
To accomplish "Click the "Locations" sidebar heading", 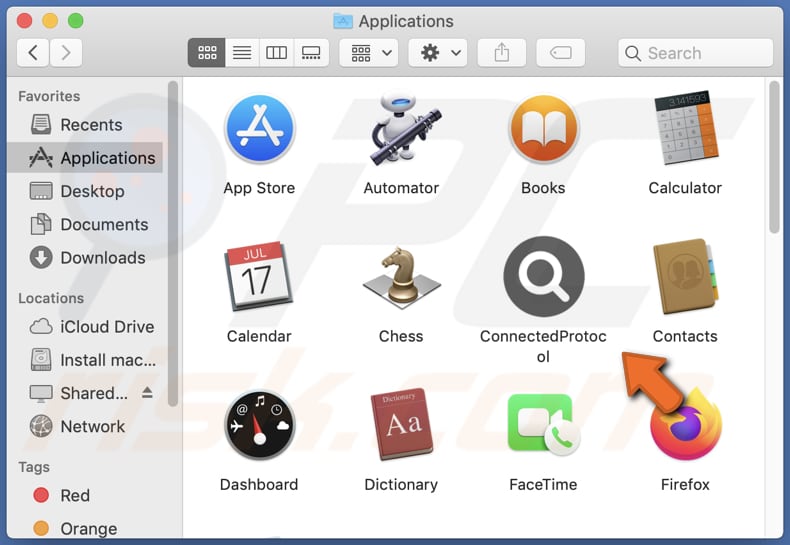I will 51,298.
